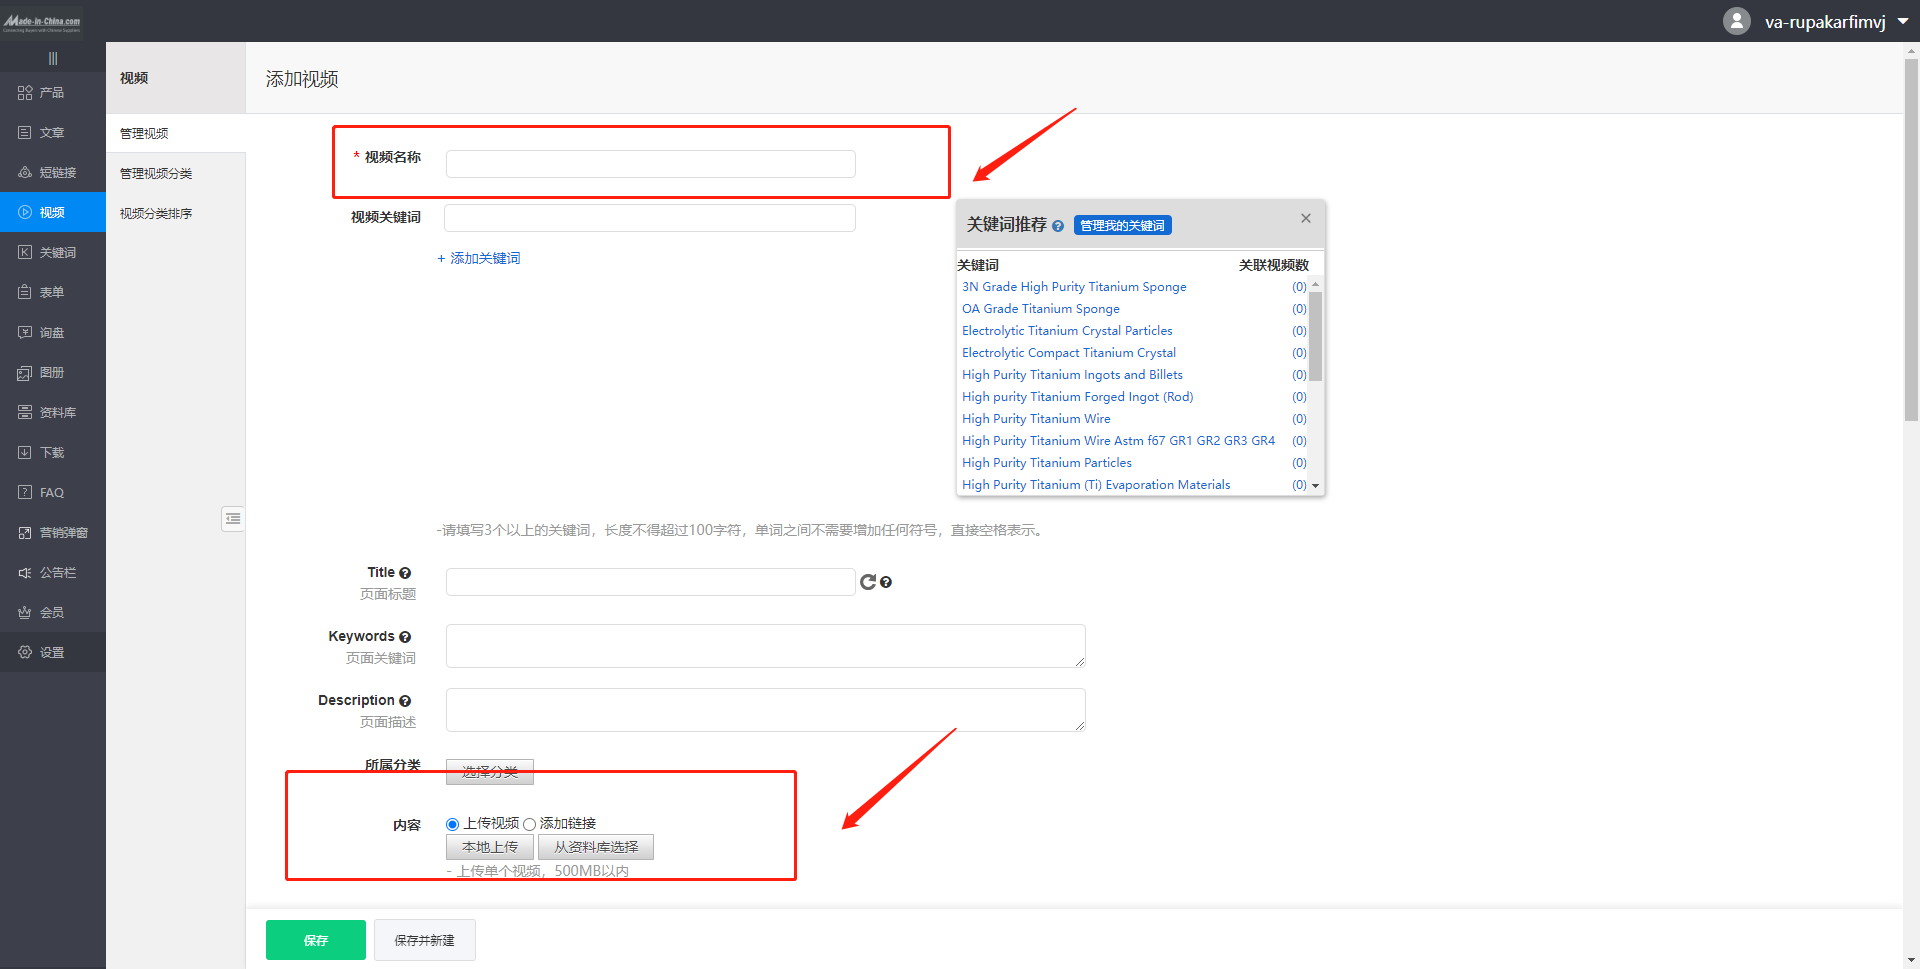1920x969 pixels.
Task: Click the user avatar icon
Action: (x=1737, y=21)
